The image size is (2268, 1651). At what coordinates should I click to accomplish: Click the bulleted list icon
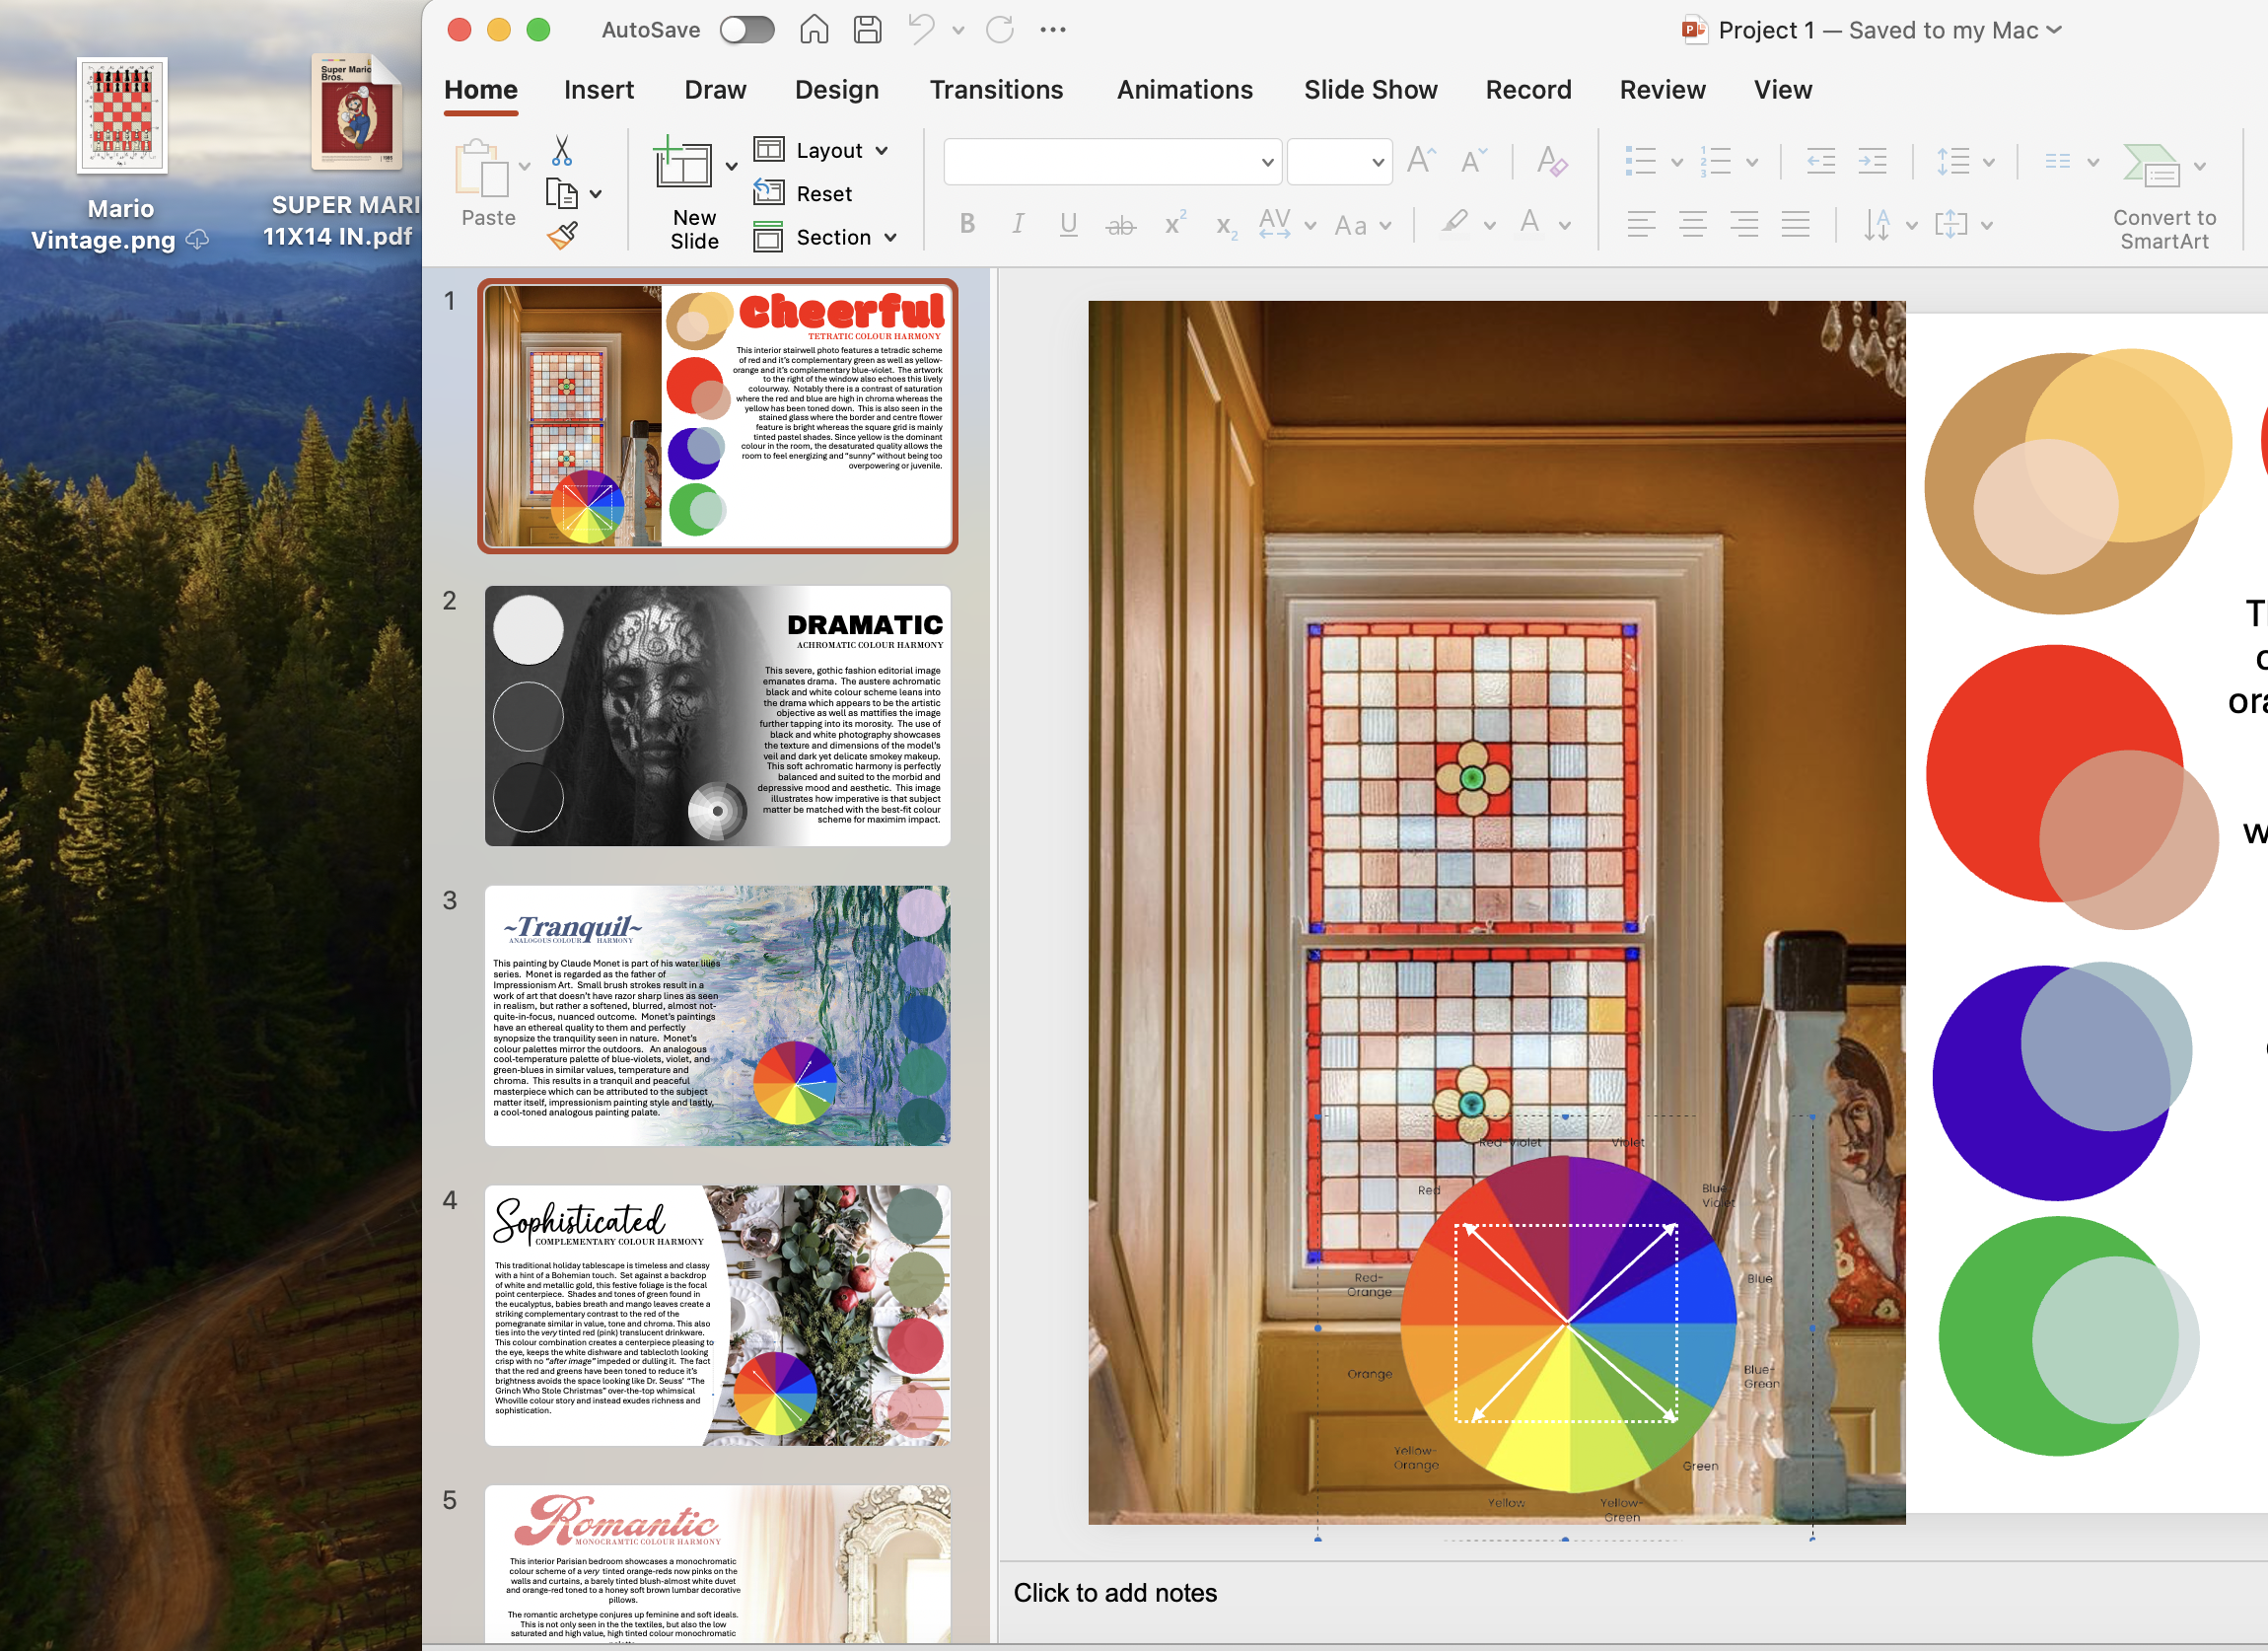point(1640,161)
